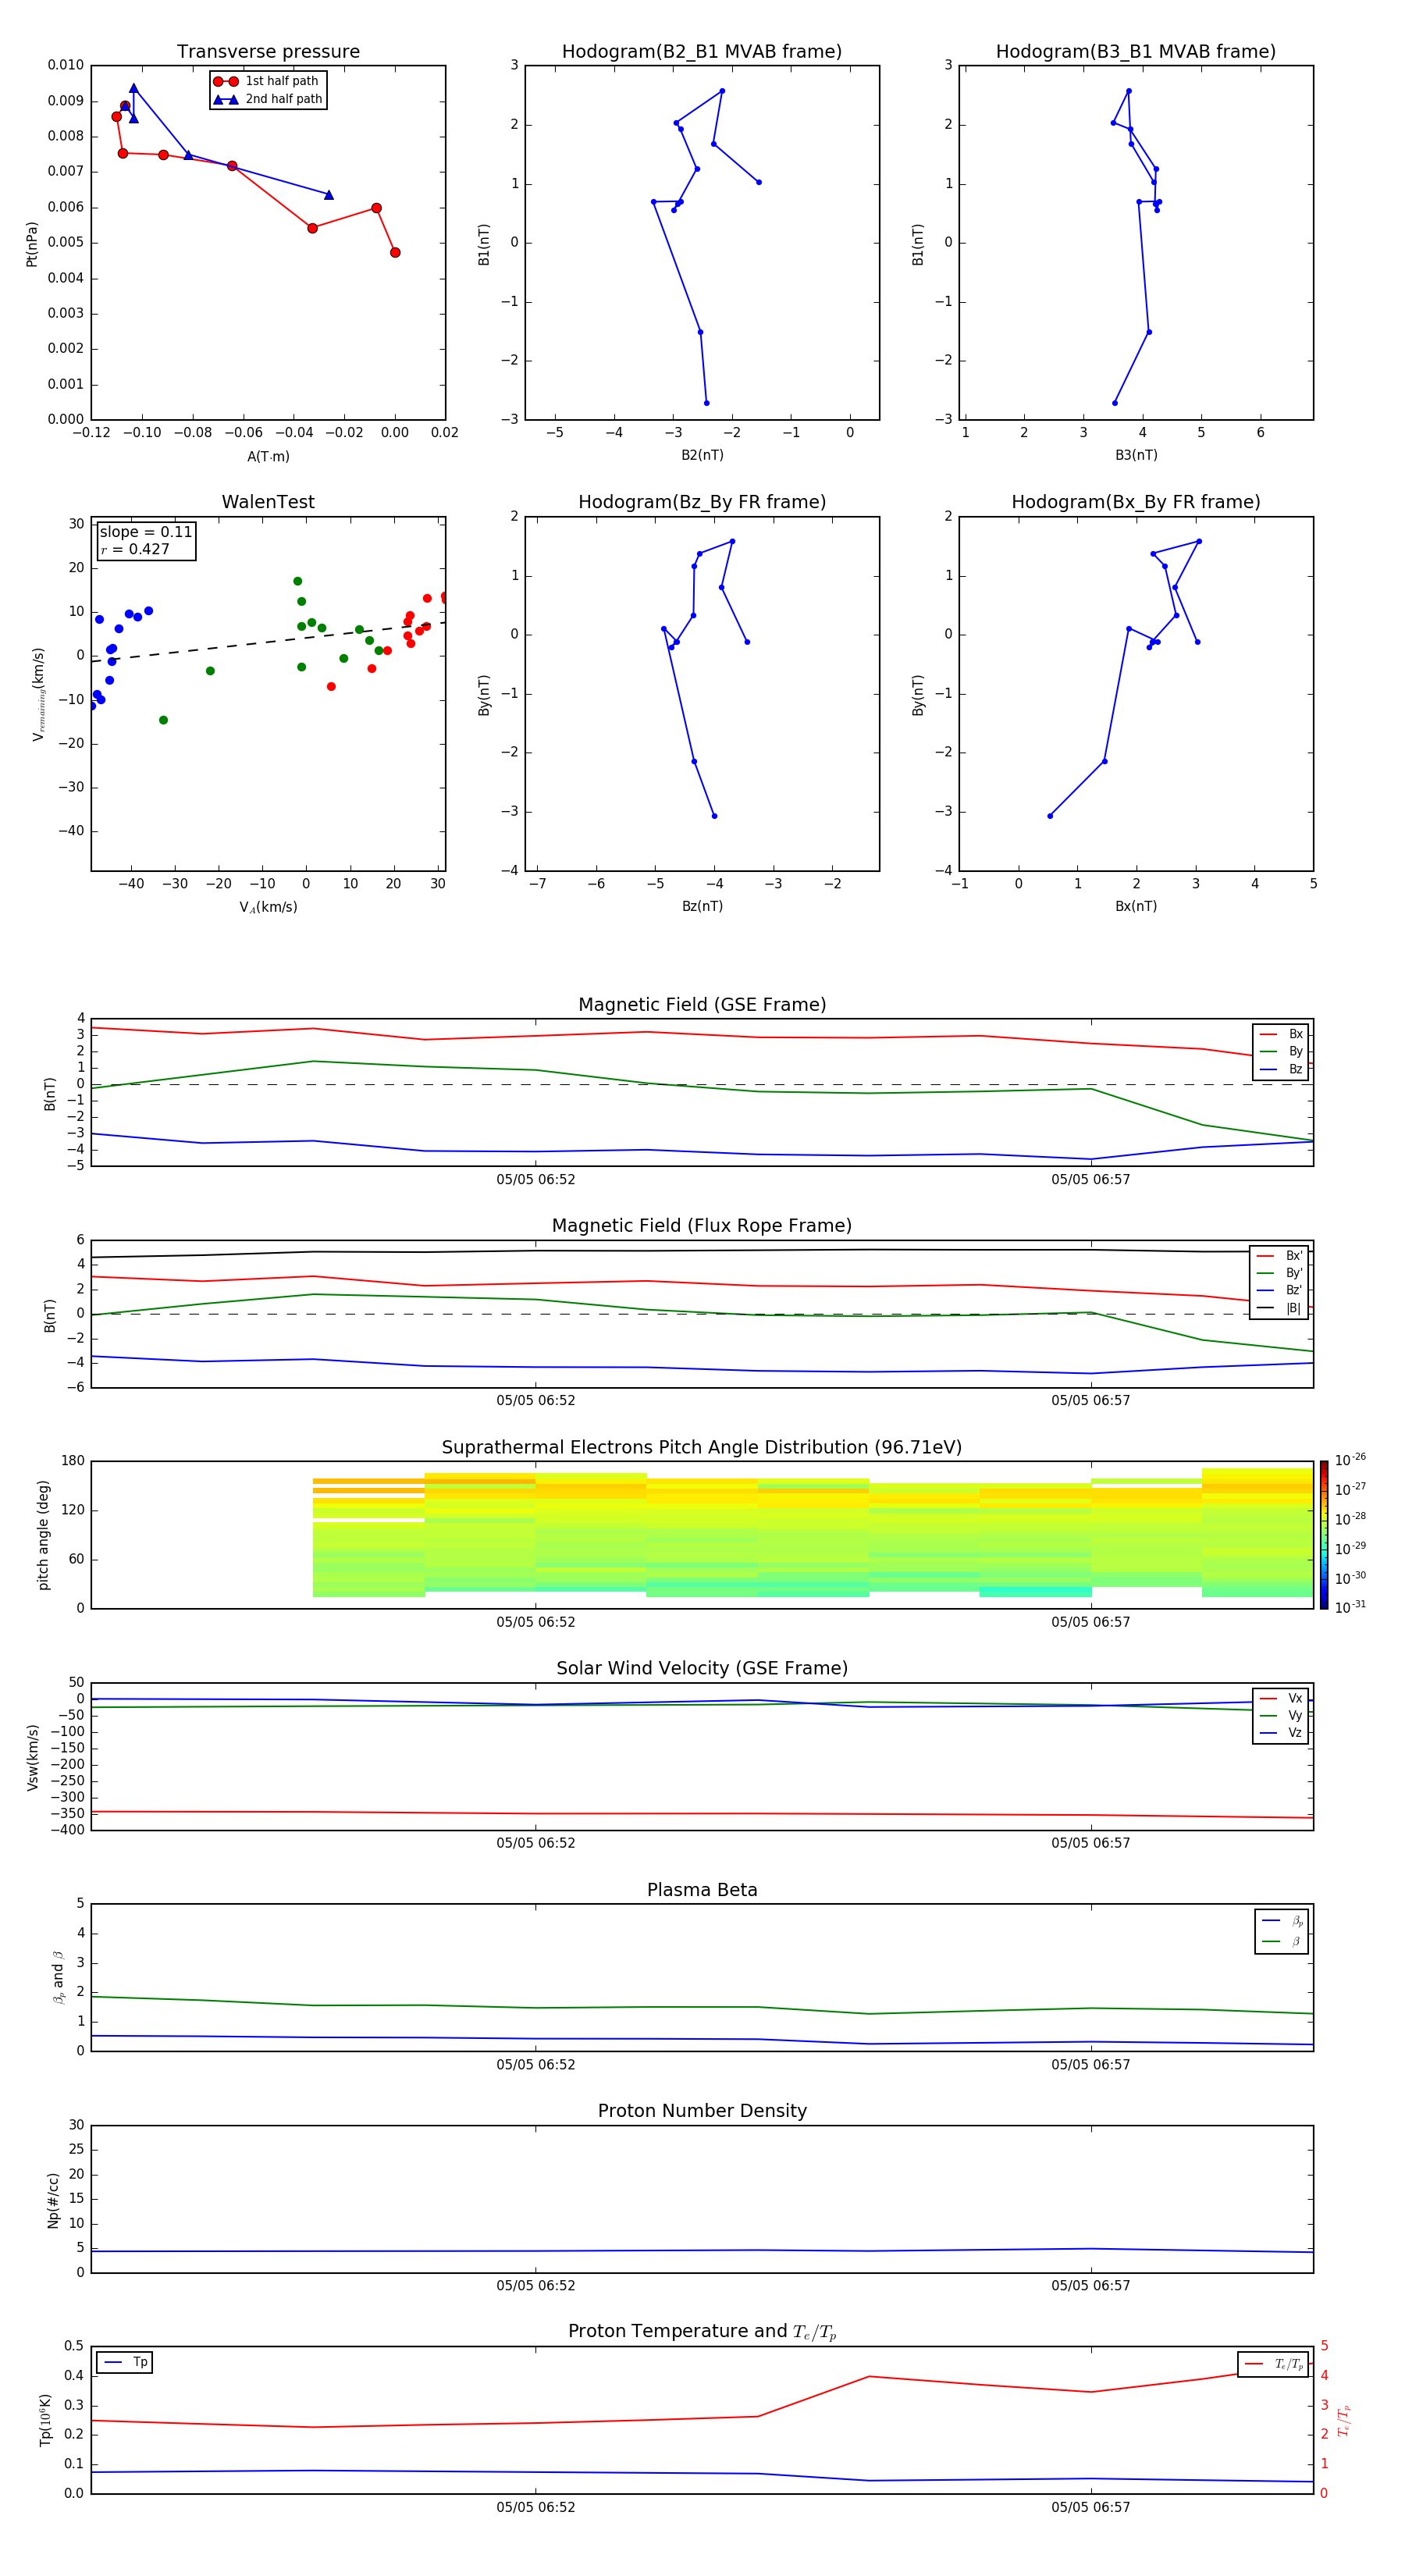The width and height of the screenshot is (1405, 2576).
Task: Click the dashed fit line in WalenTest
Action: (268, 642)
